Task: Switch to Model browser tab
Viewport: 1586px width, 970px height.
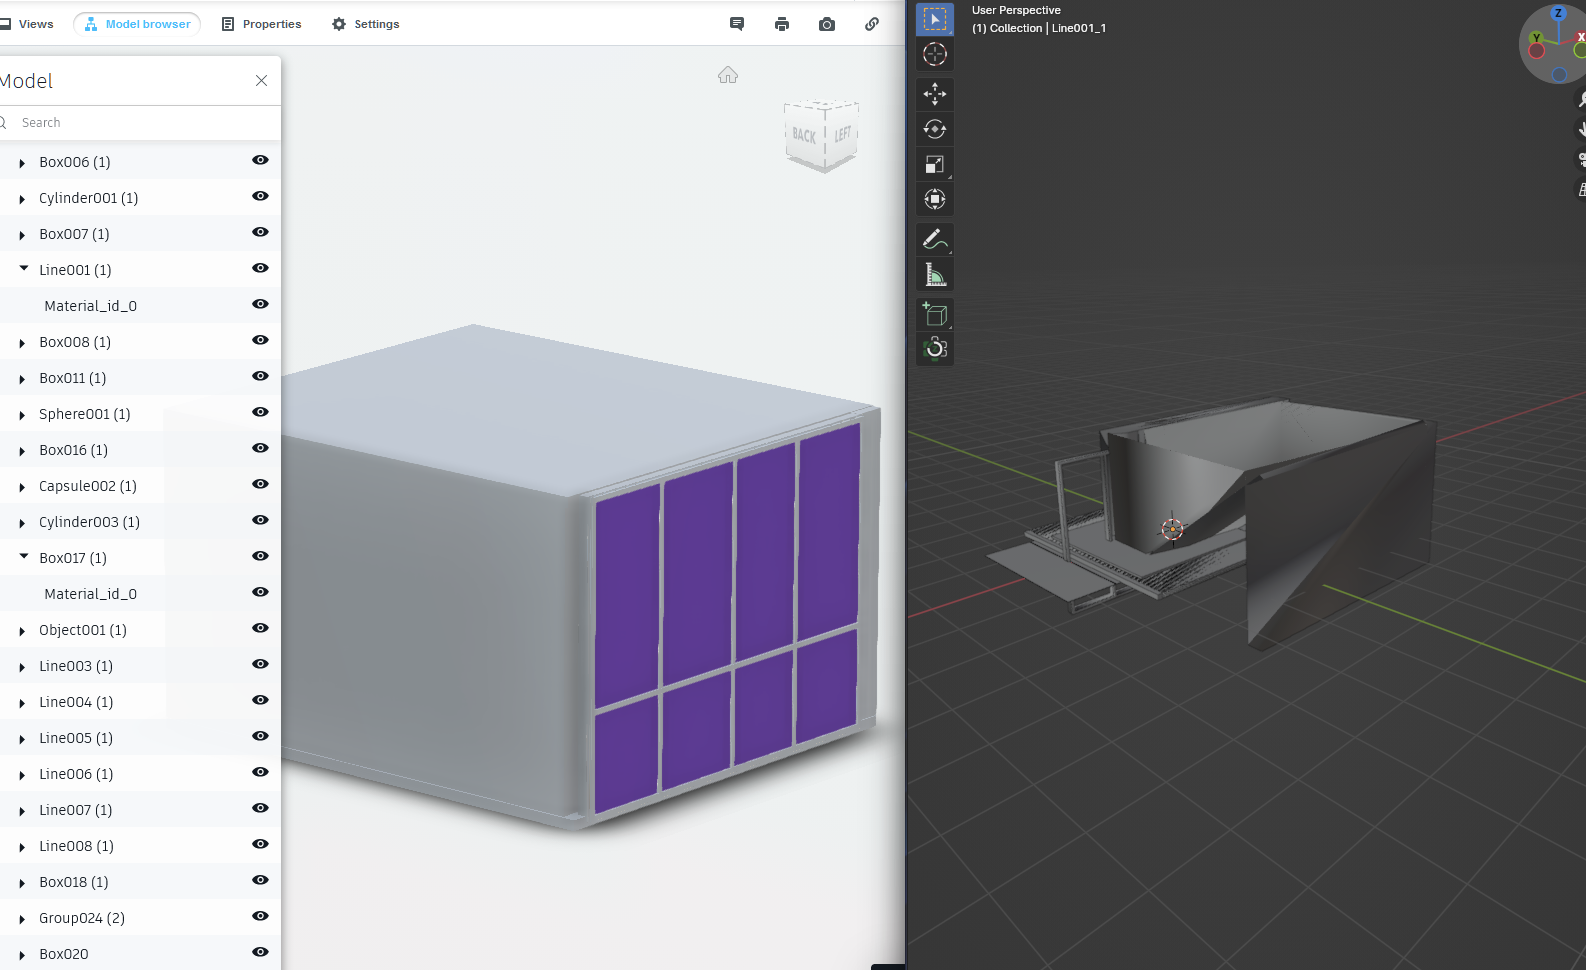Action: 137,24
